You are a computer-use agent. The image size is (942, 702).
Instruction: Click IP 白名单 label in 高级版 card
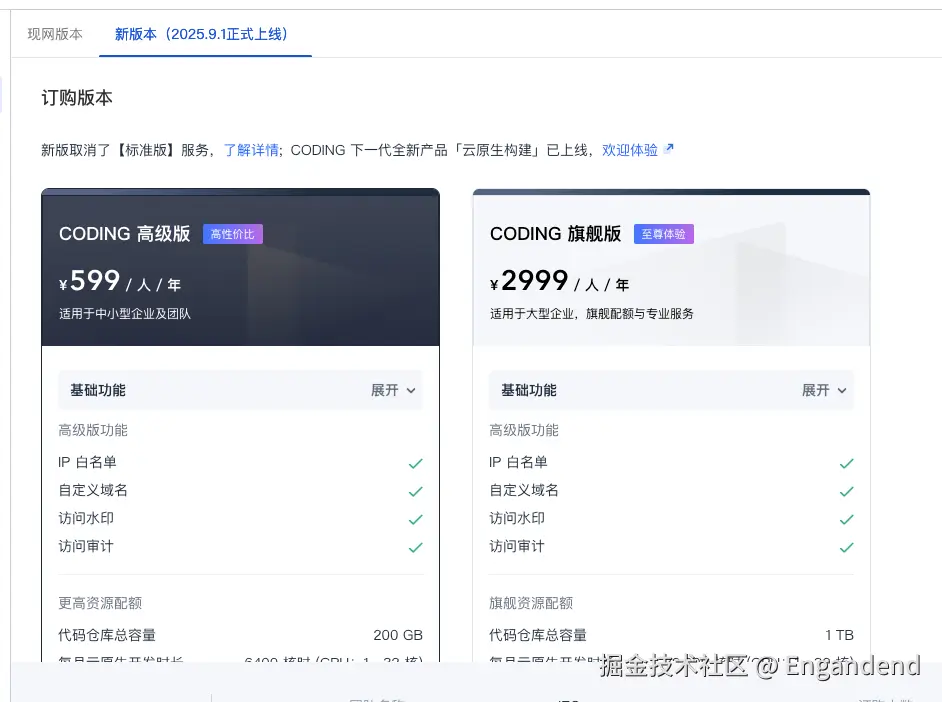[x=88, y=462]
